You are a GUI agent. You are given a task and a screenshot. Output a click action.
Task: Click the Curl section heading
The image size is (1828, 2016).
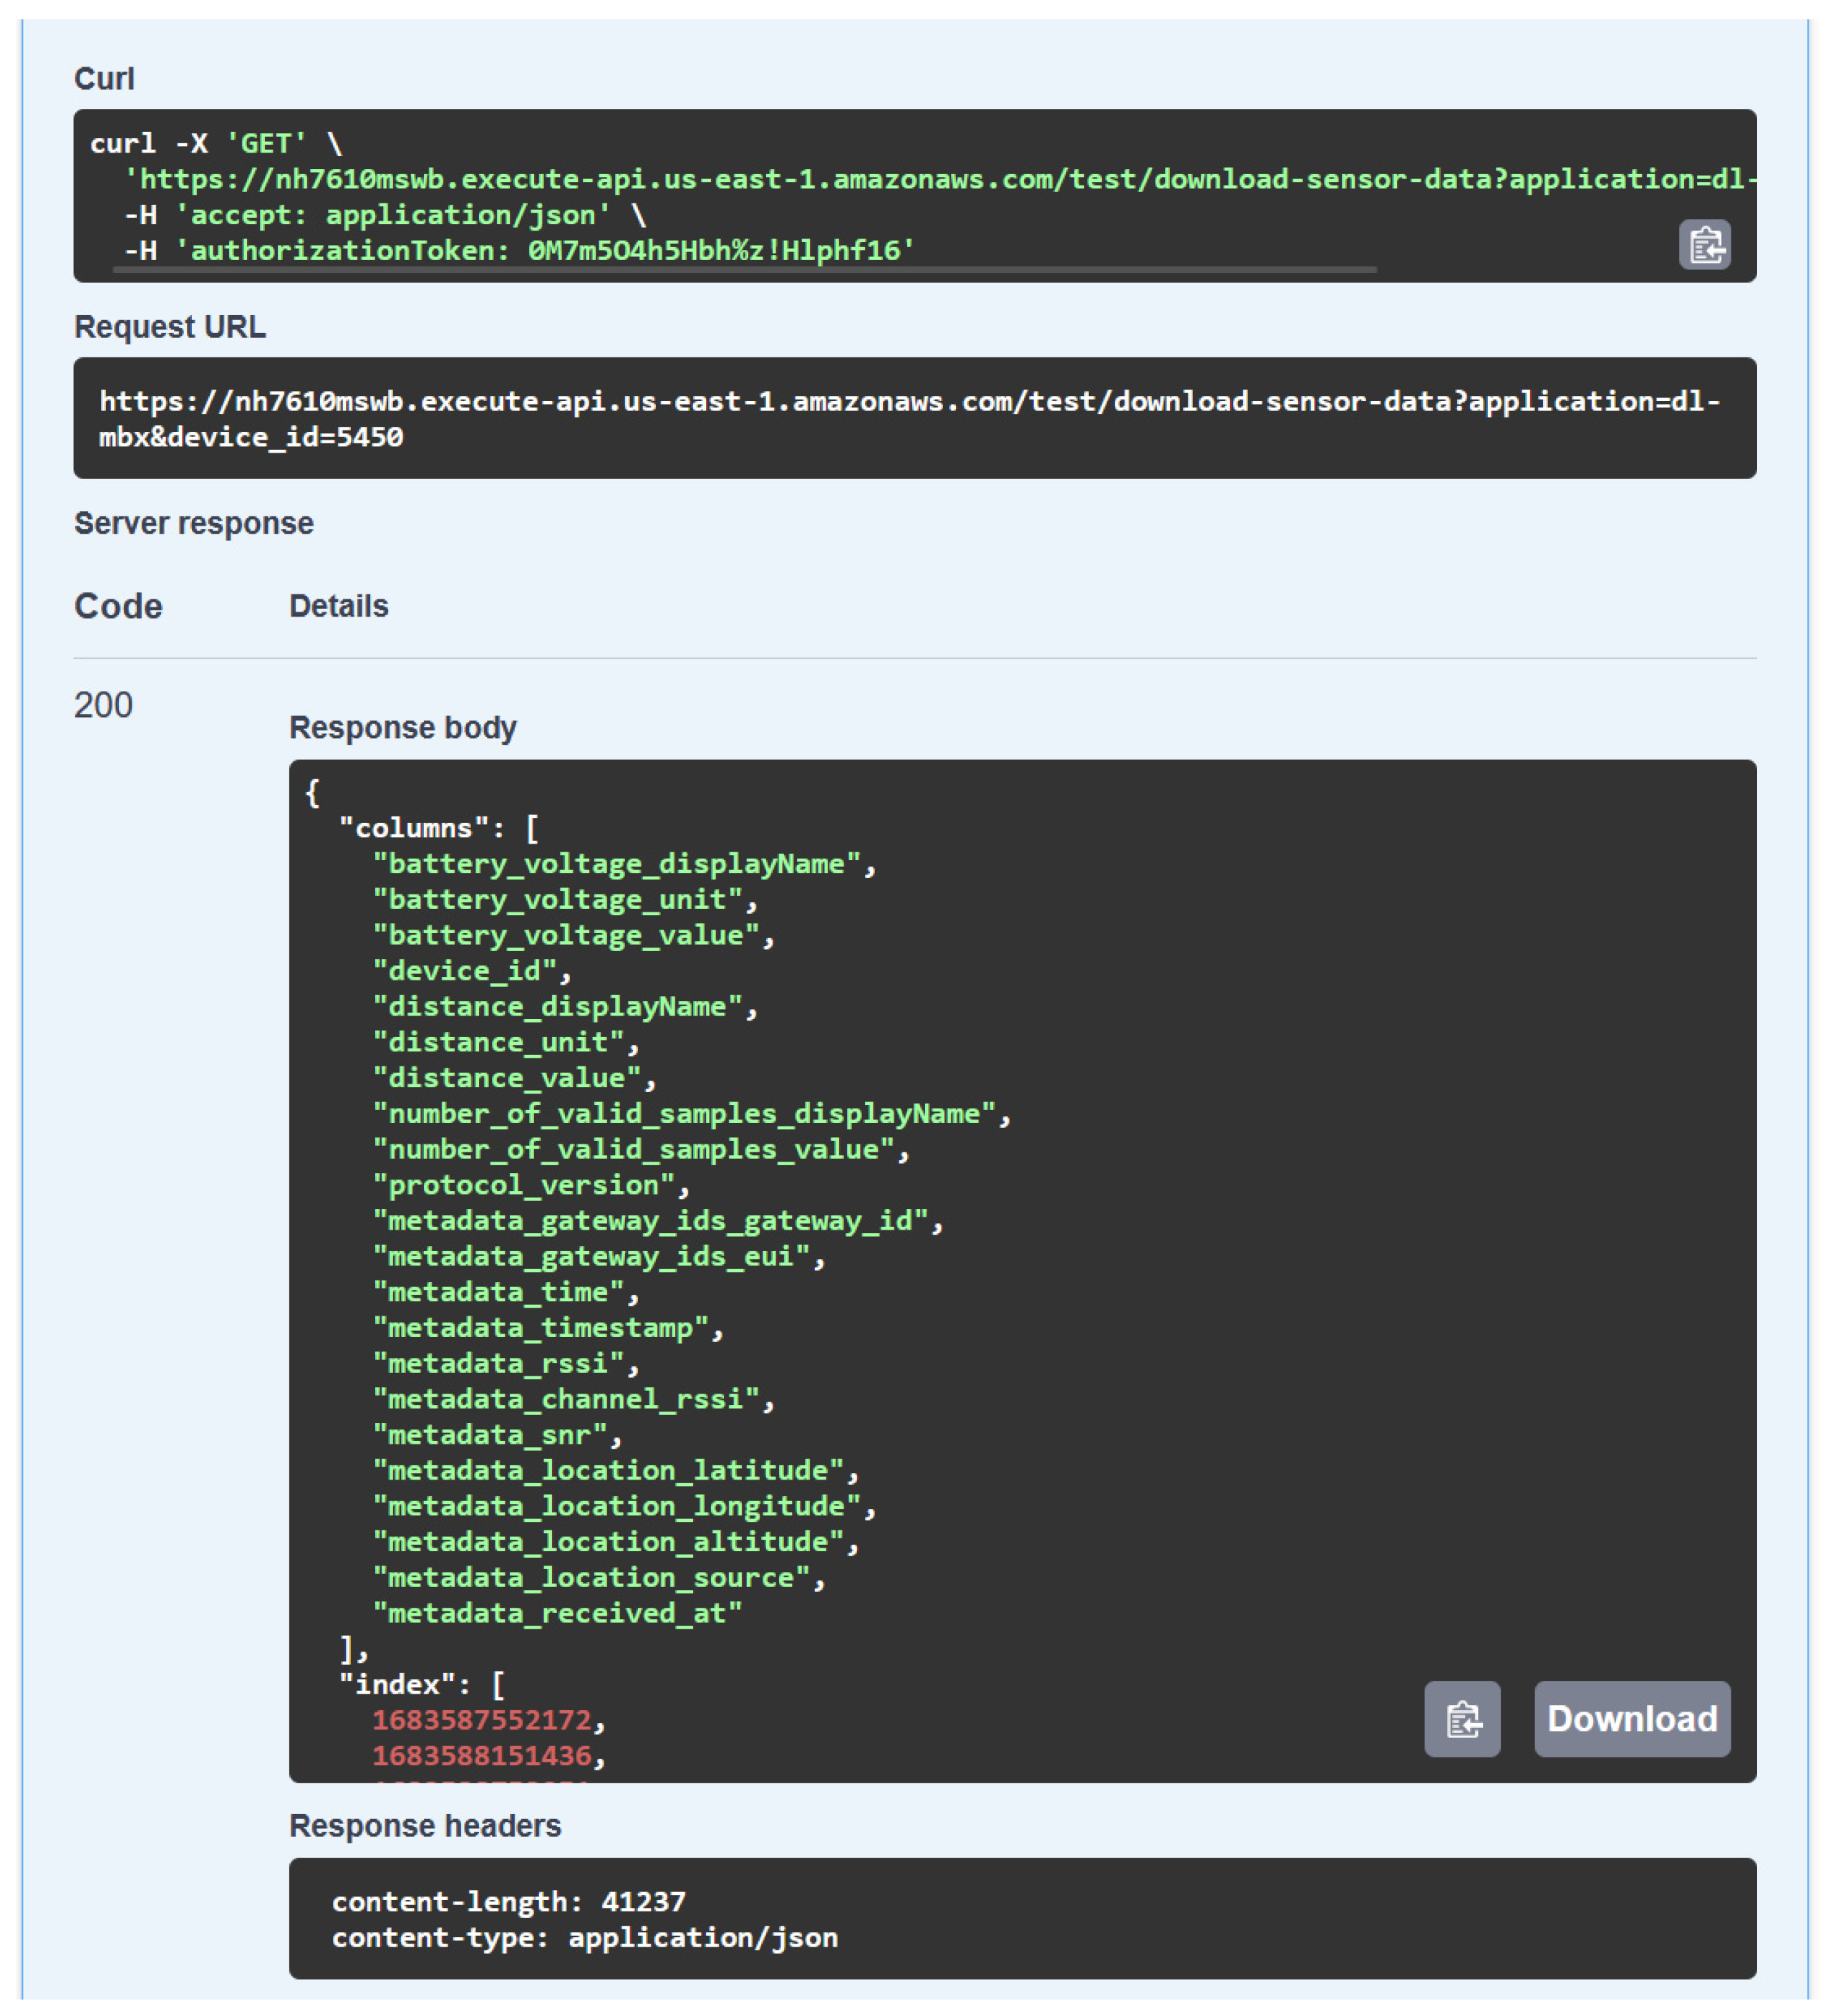tap(104, 79)
